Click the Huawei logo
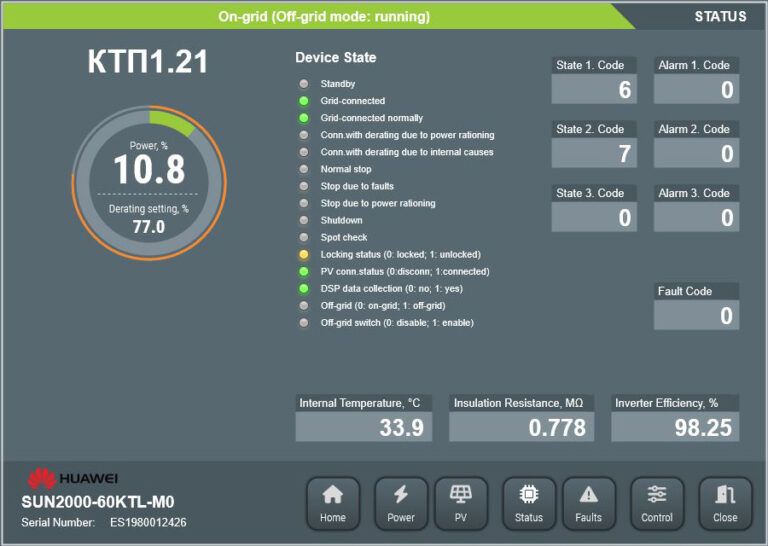Image resolution: width=768 pixels, height=546 pixels. 73,478
